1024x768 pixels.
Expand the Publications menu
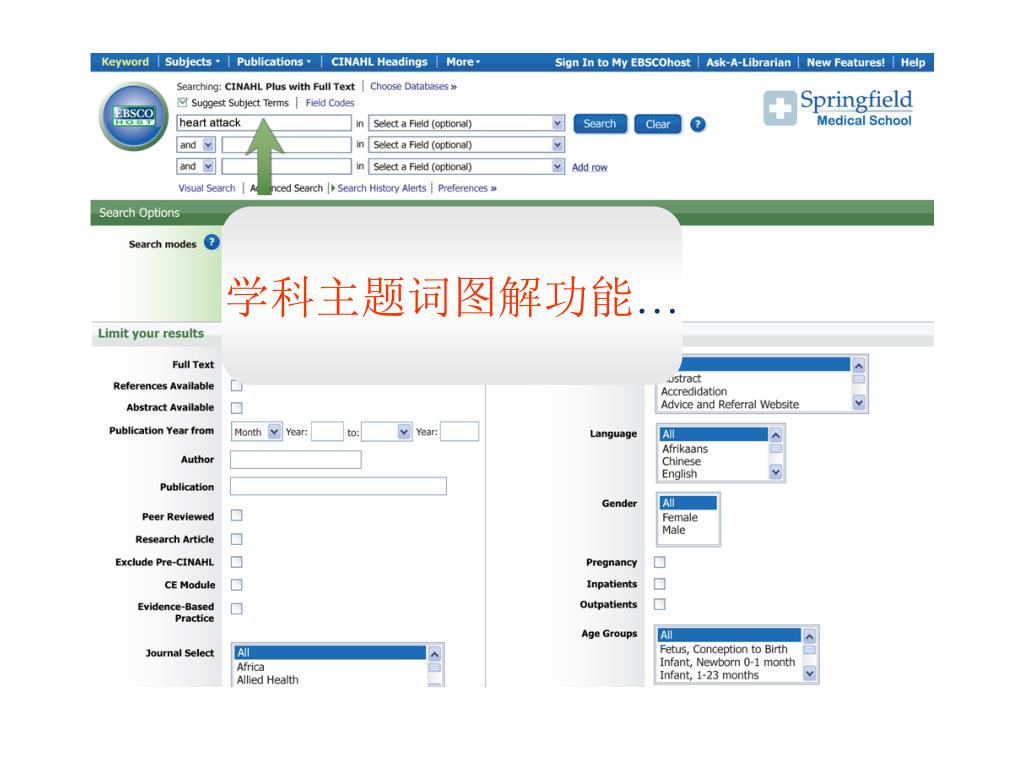click(x=273, y=62)
